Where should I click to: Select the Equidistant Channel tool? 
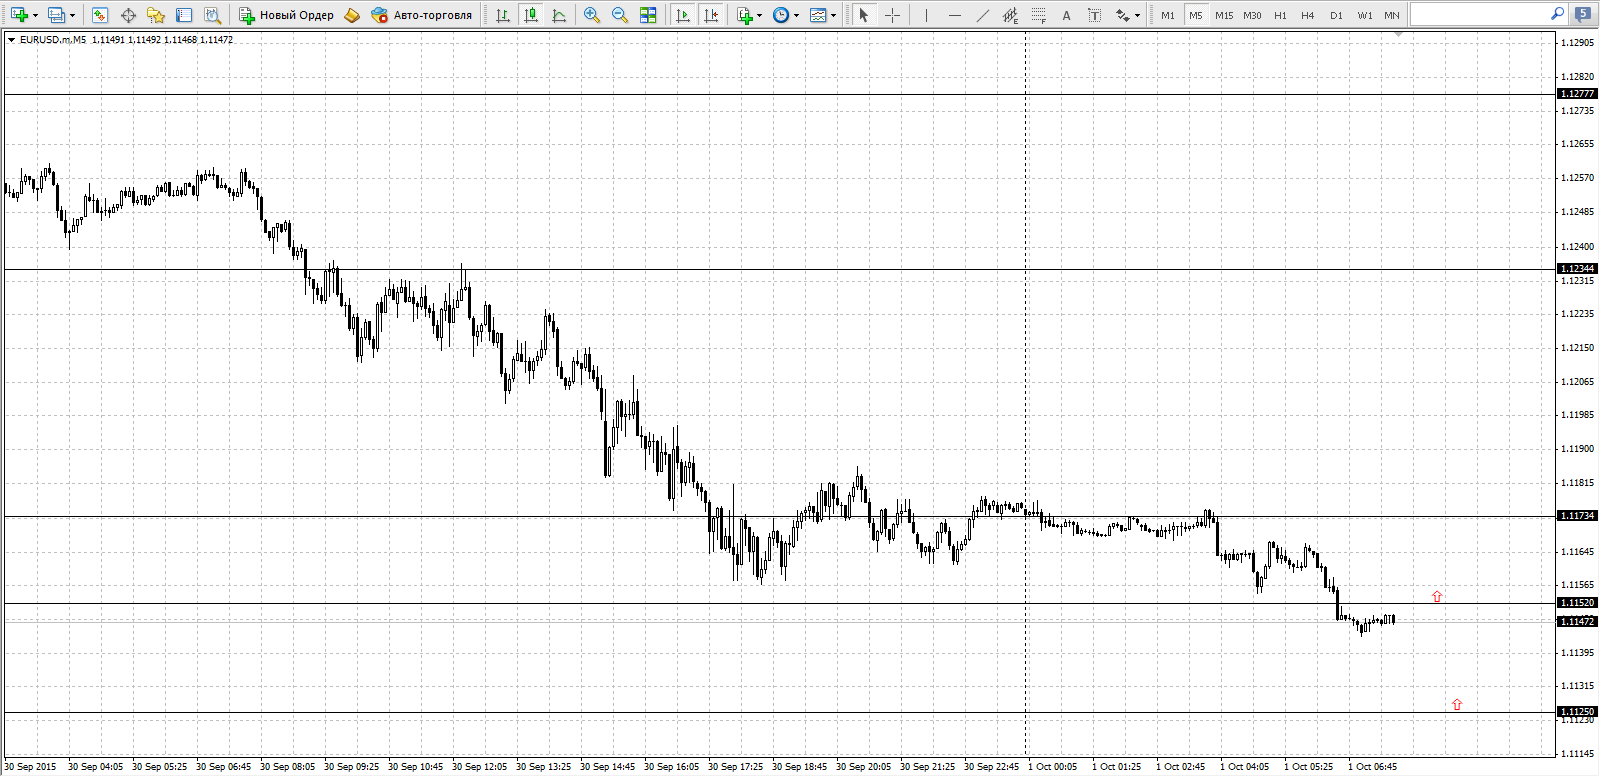[1010, 15]
